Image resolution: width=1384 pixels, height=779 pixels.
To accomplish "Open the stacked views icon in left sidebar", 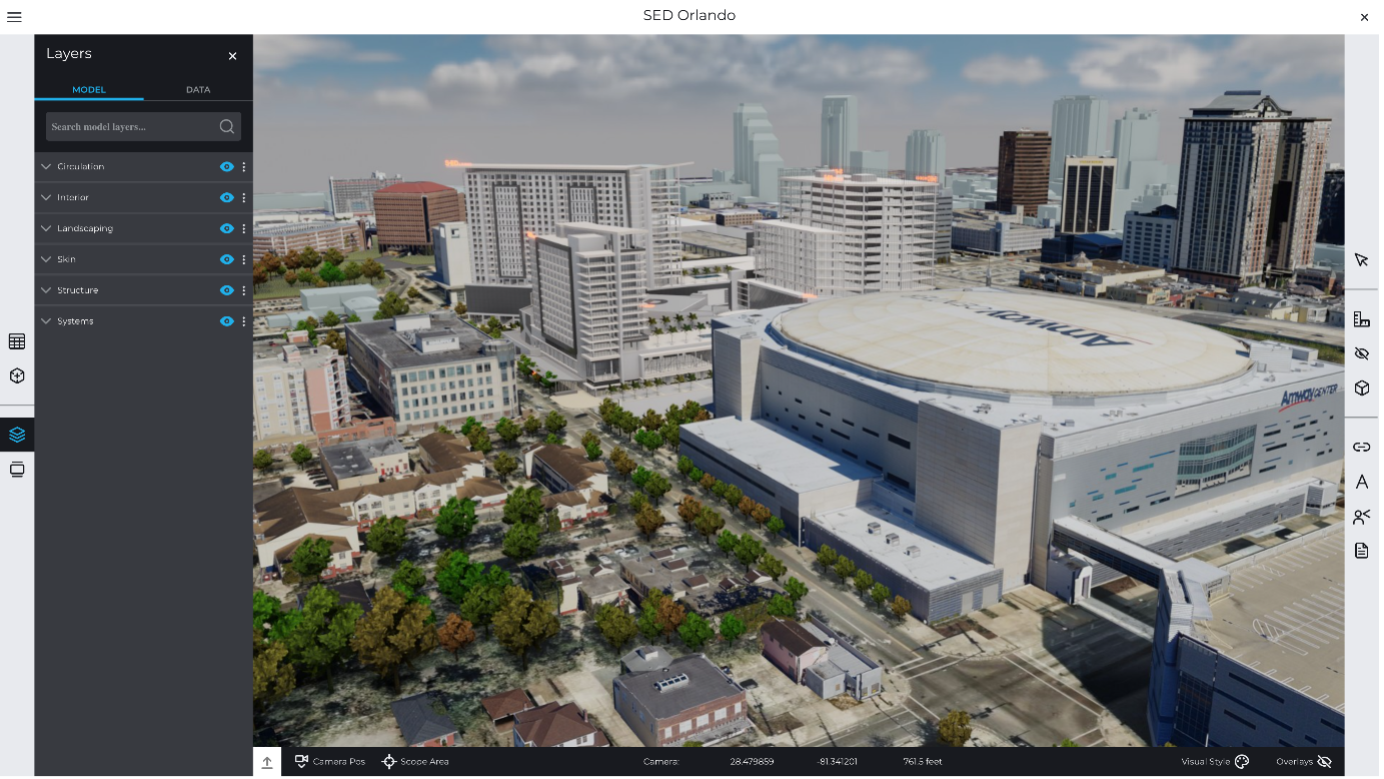I will tap(17, 469).
